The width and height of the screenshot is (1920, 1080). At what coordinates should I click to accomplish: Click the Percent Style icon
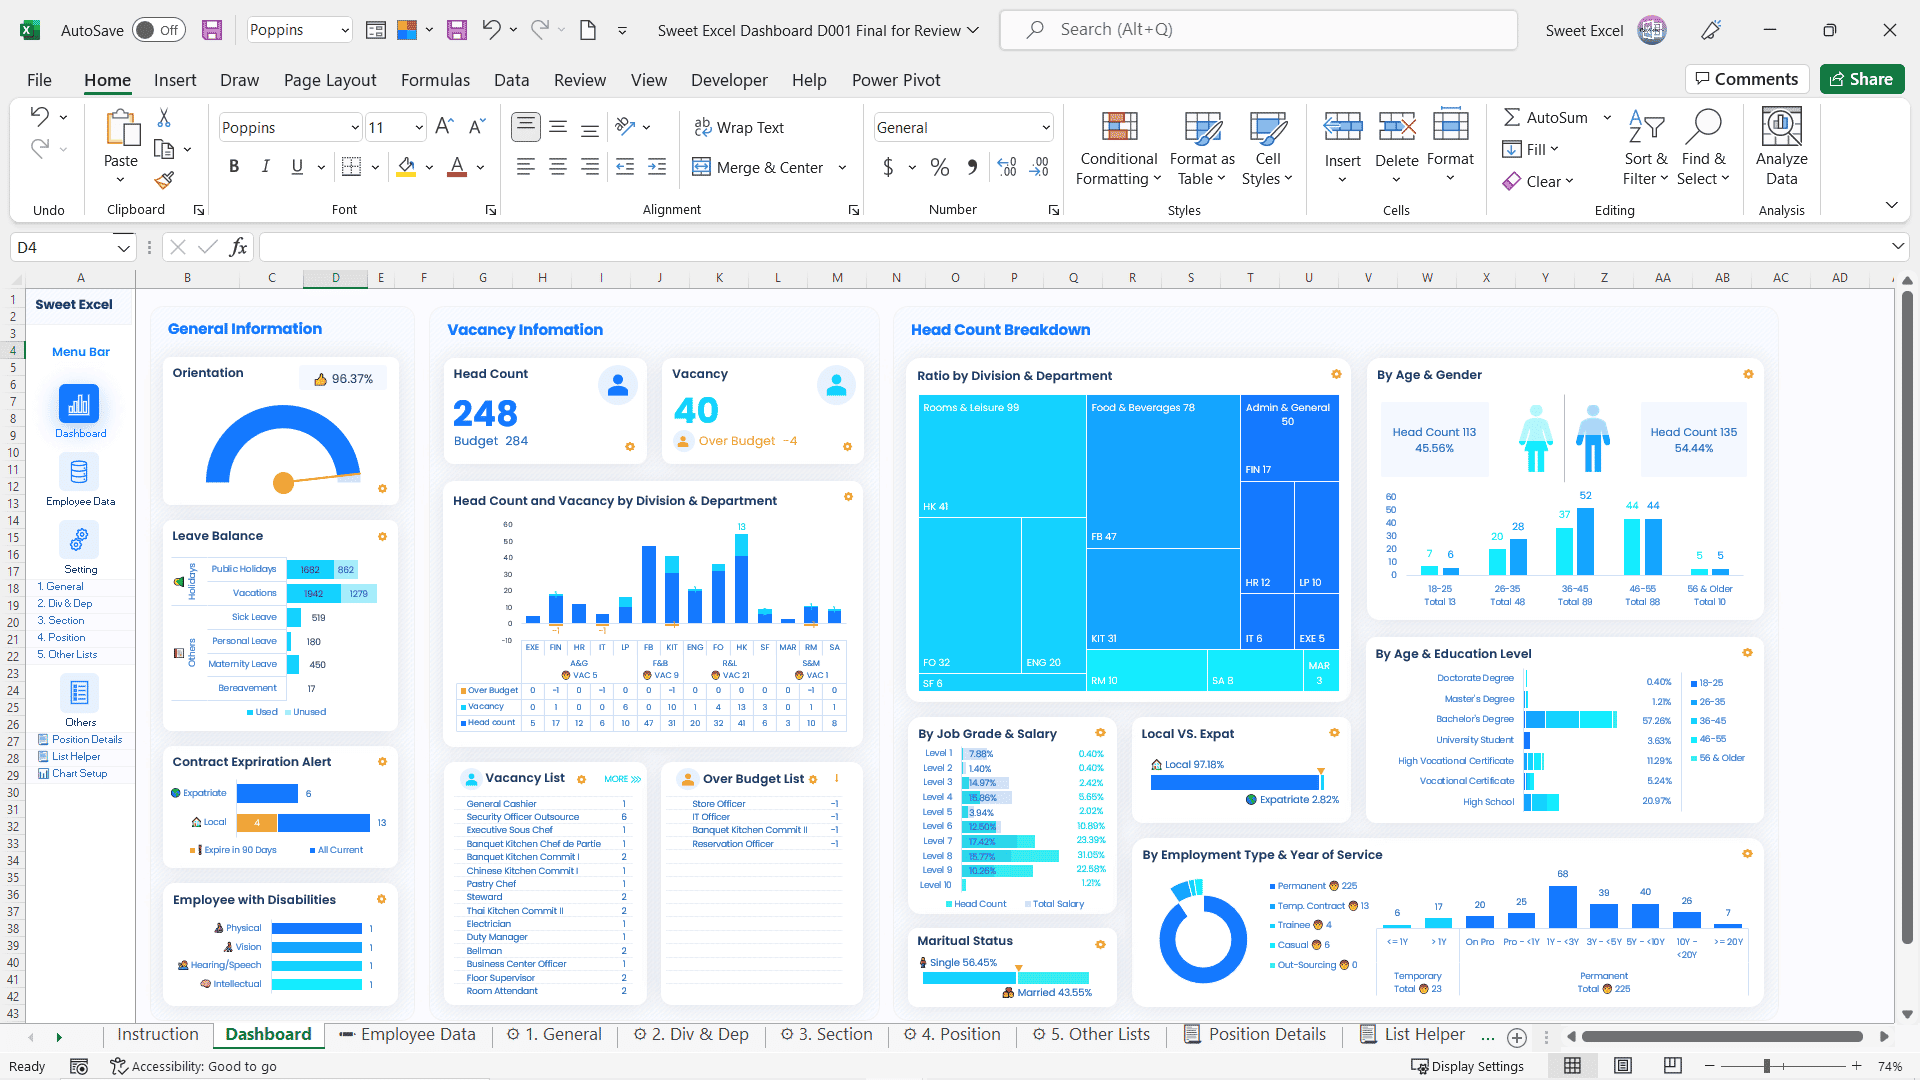pyautogui.click(x=940, y=167)
